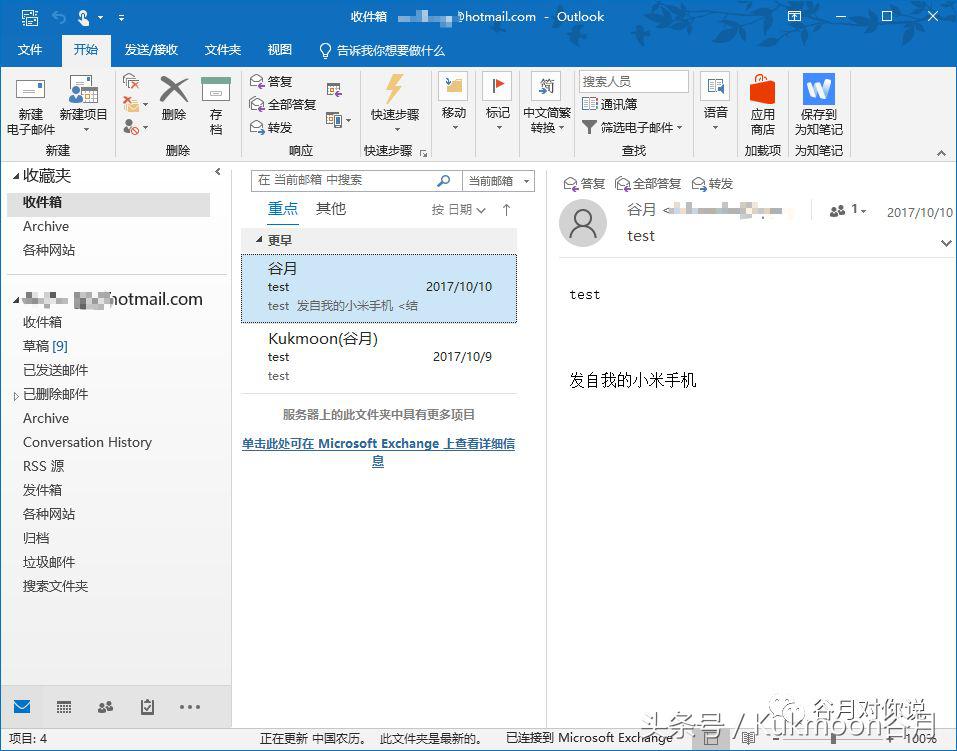Viewport: 957px width, 751px height.
Task: Flag the email with the 标记 icon
Action: (497, 100)
